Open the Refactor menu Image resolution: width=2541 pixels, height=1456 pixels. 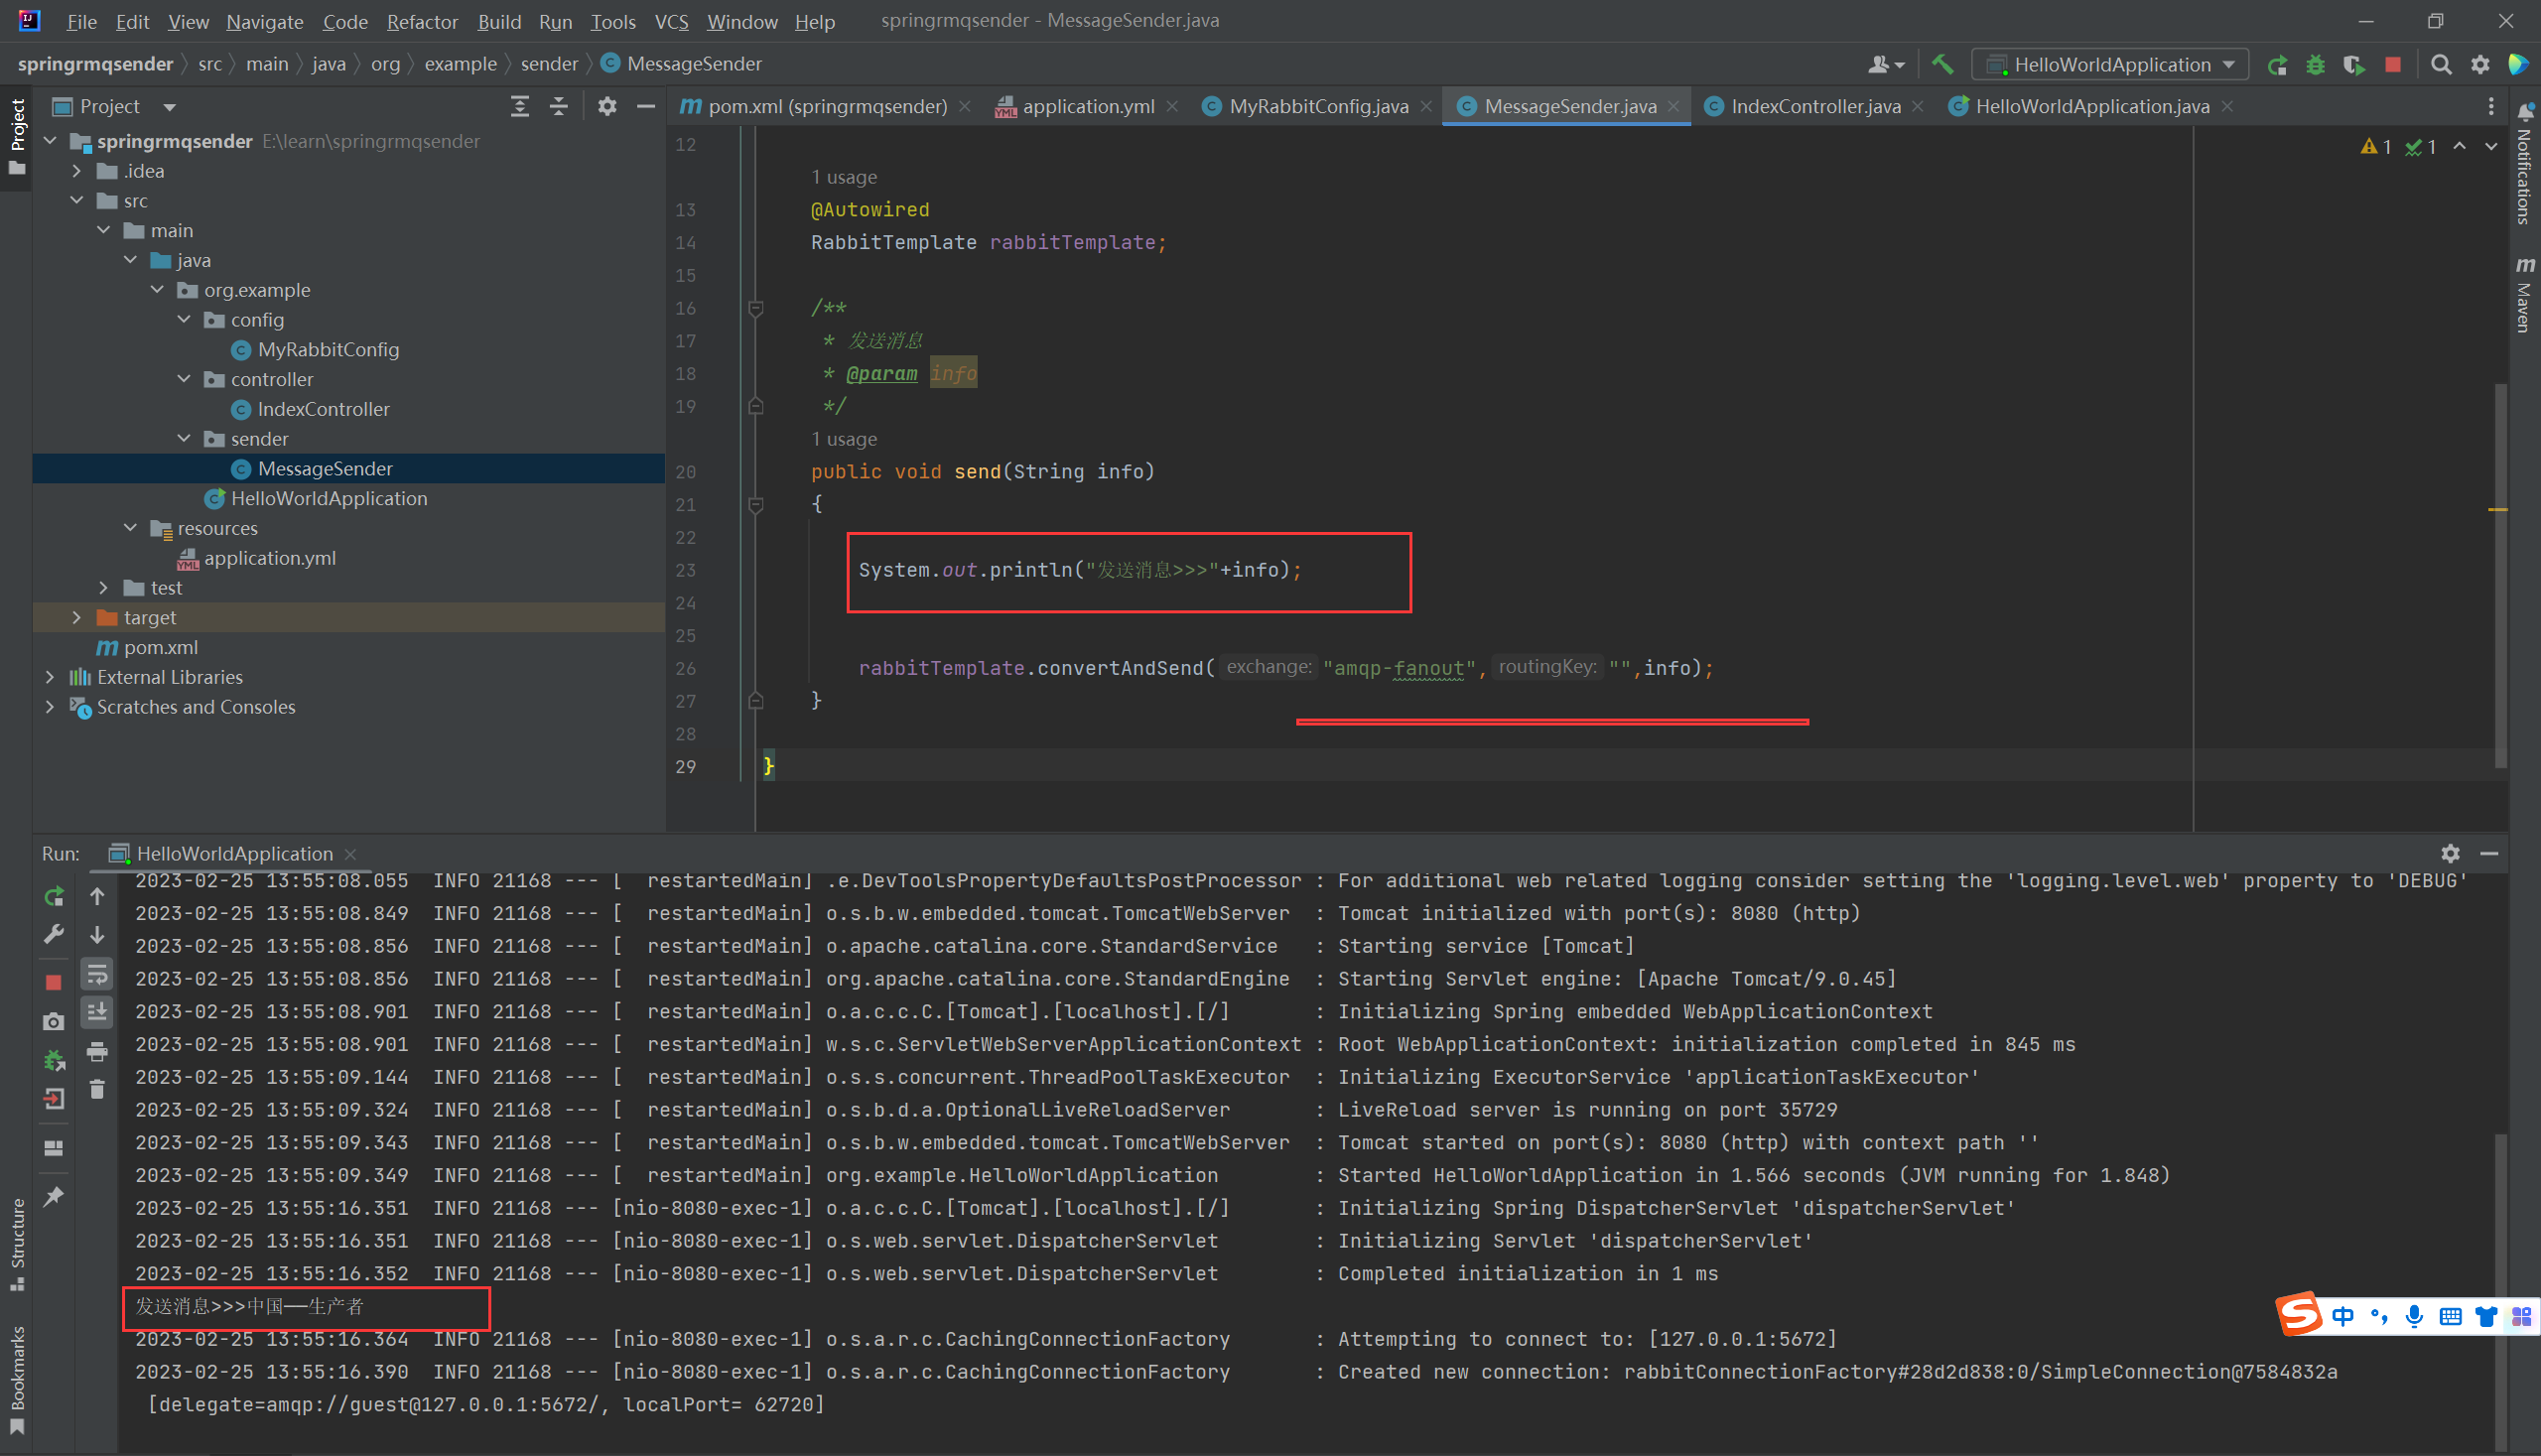[x=421, y=21]
